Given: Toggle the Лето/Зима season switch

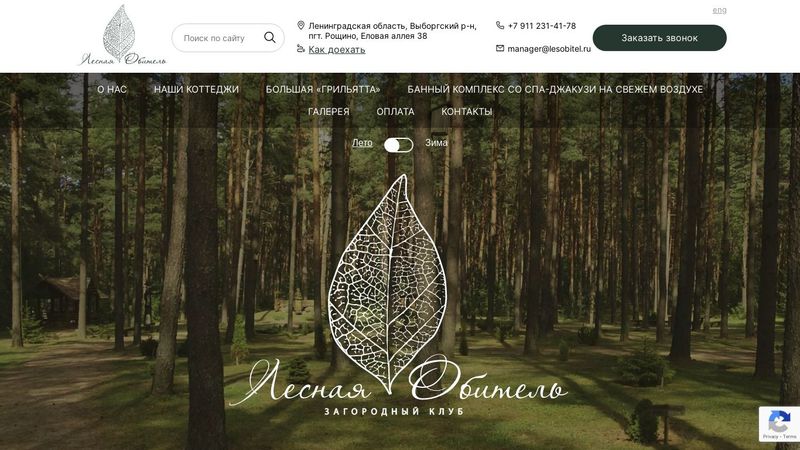Looking at the screenshot, I should [x=398, y=145].
